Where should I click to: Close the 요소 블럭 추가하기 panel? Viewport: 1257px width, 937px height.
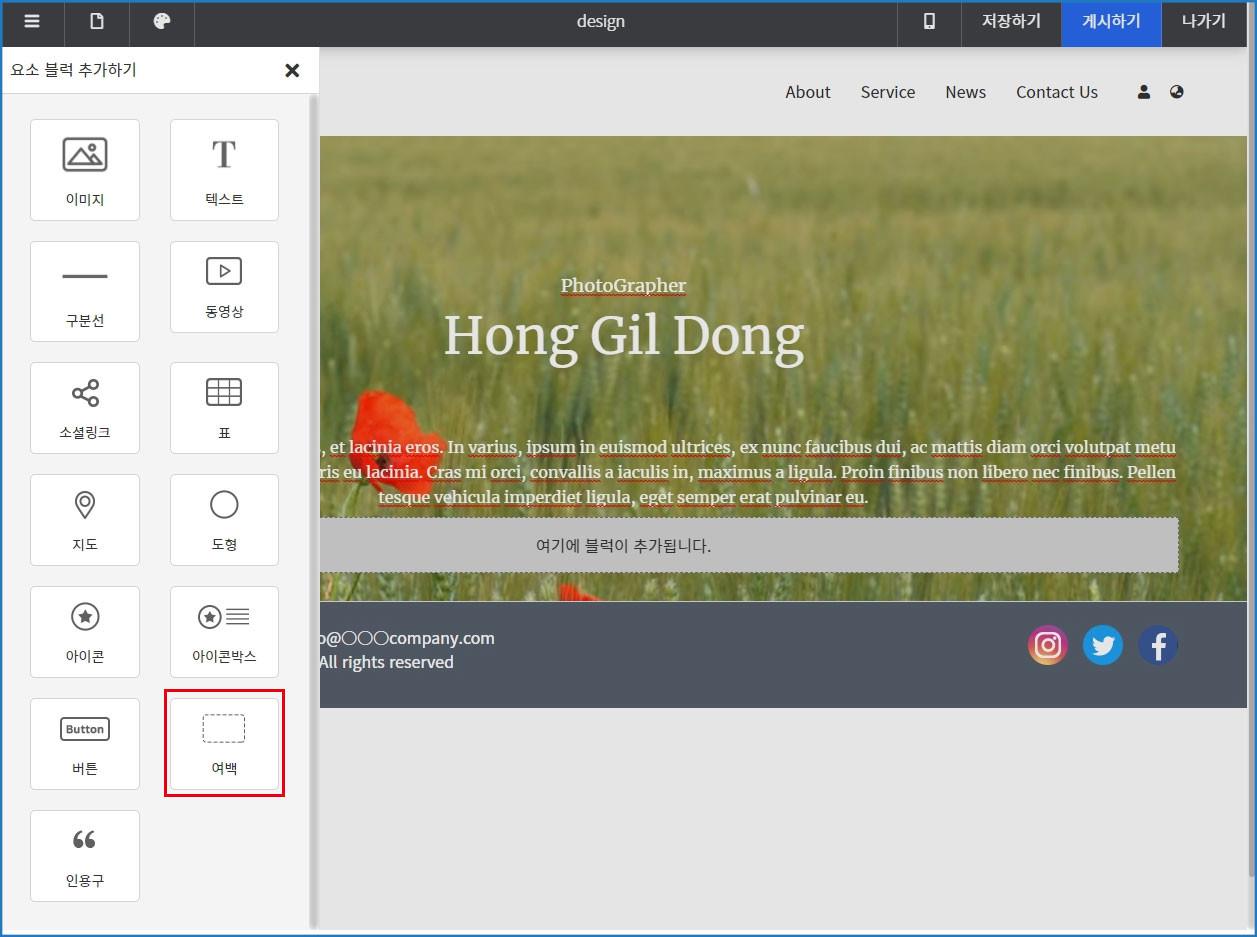pos(292,70)
